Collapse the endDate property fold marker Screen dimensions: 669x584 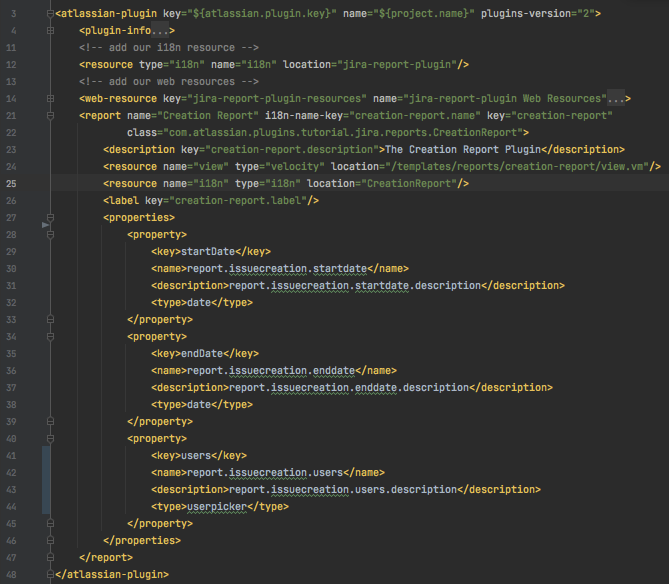(50, 337)
